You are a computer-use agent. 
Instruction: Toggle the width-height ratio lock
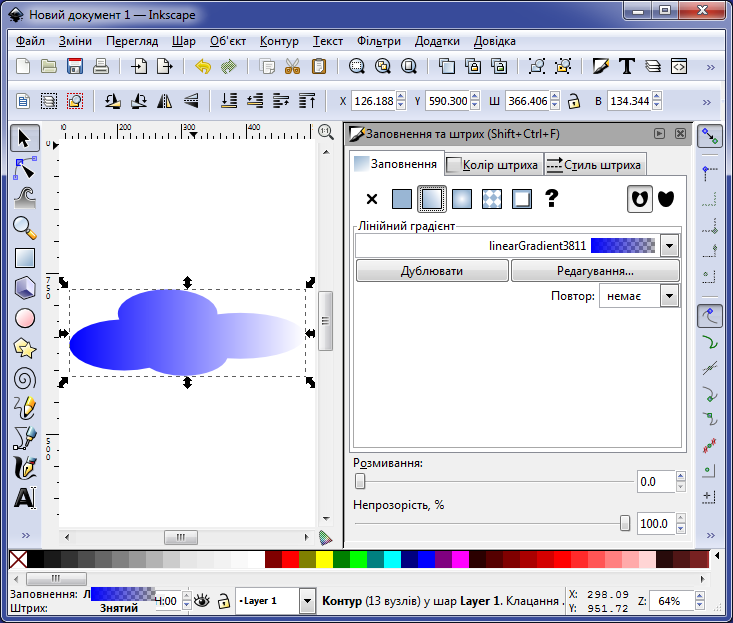(x=574, y=101)
